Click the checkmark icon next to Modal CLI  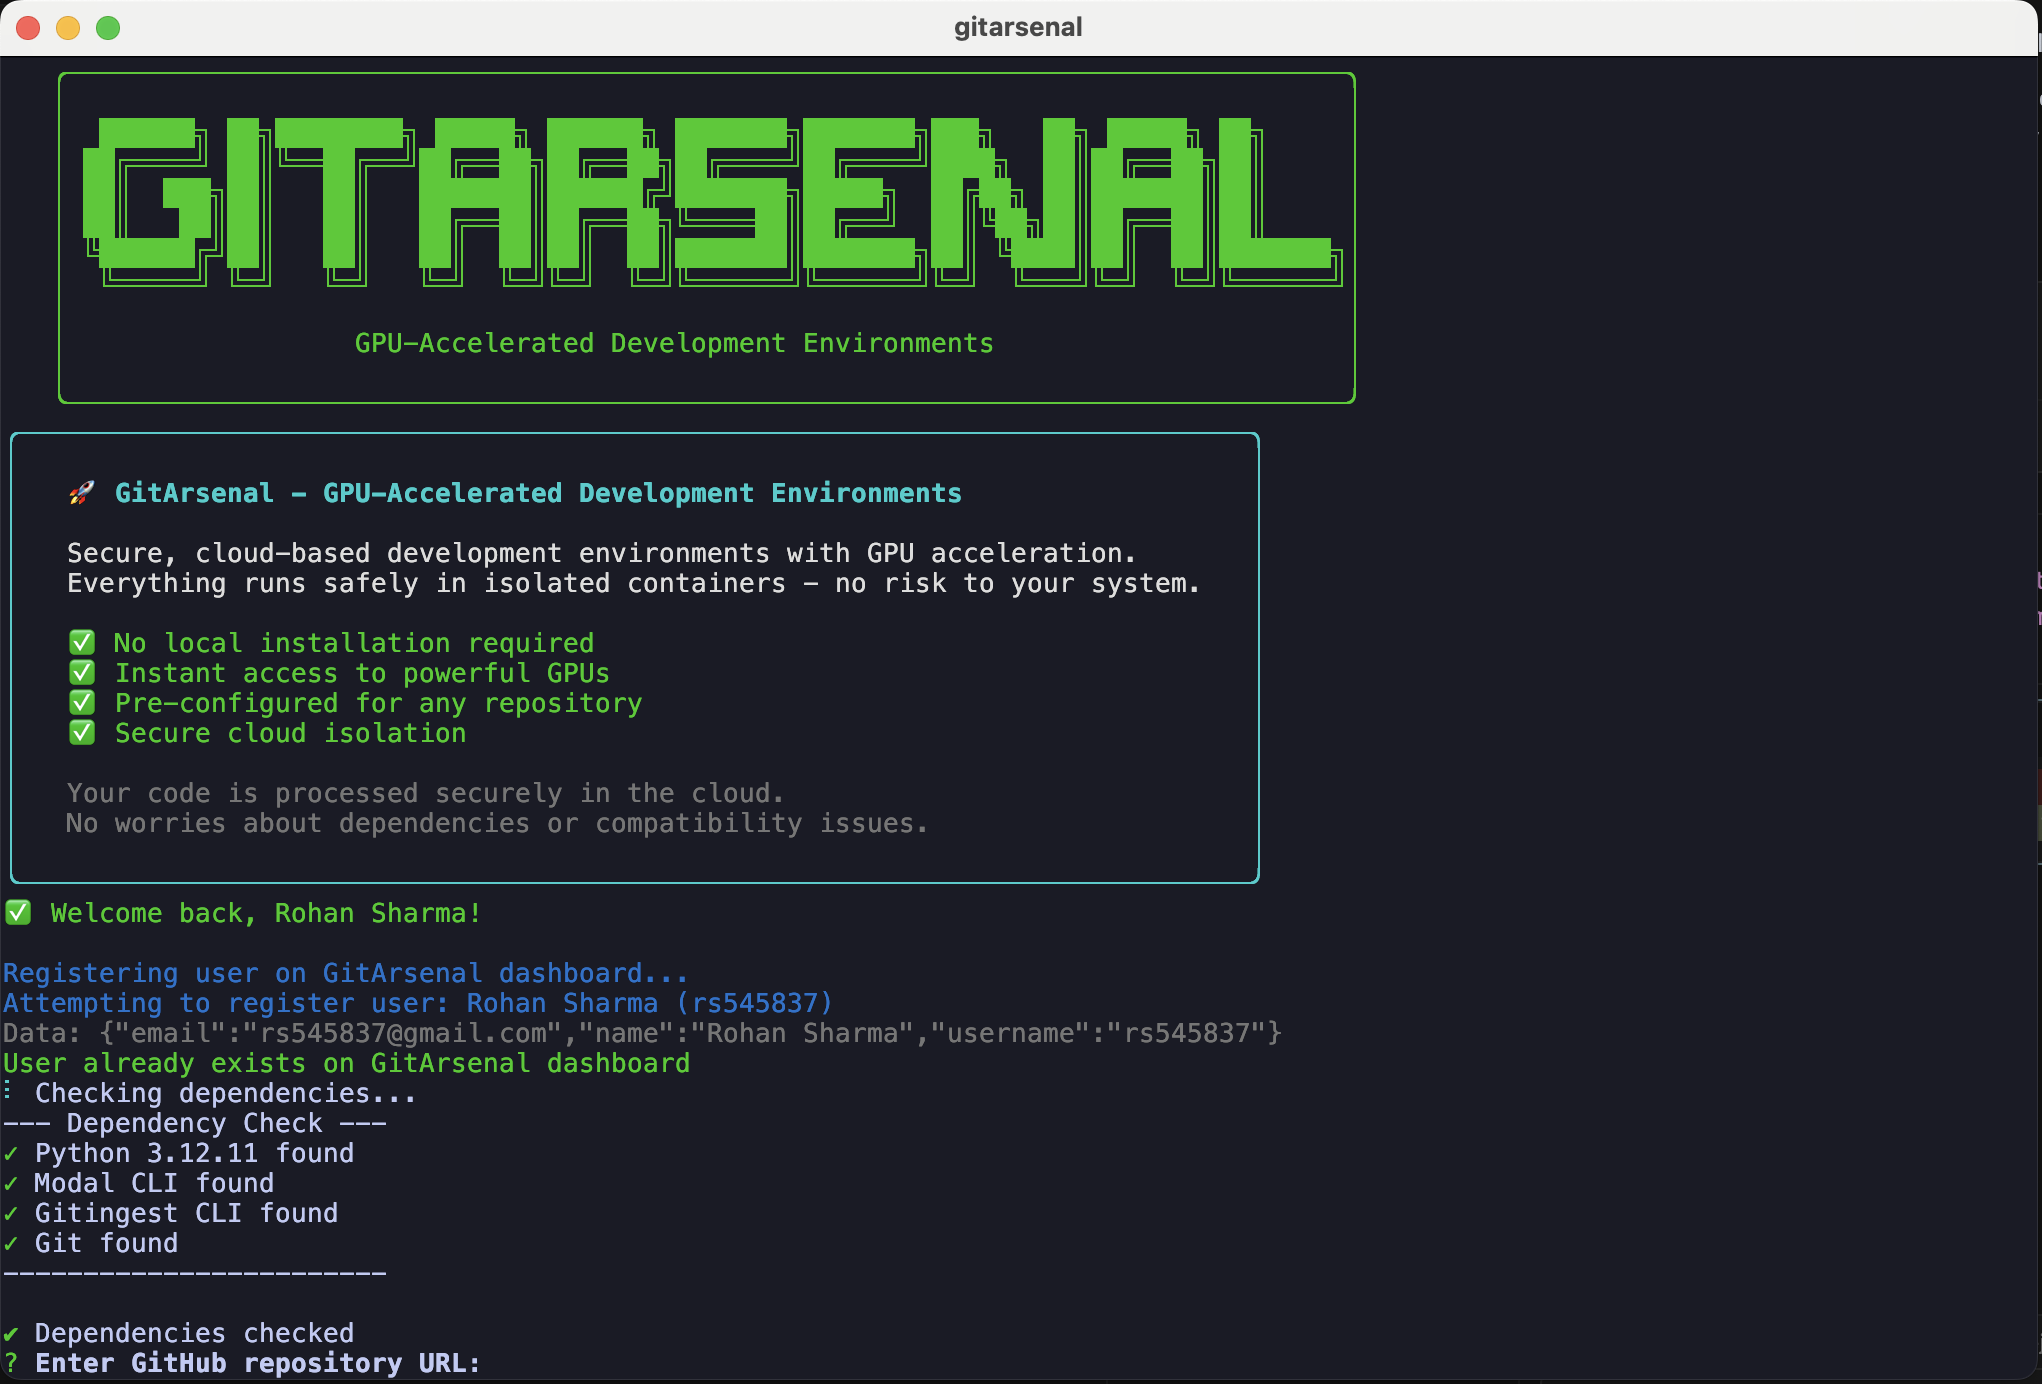pos(12,1183)
